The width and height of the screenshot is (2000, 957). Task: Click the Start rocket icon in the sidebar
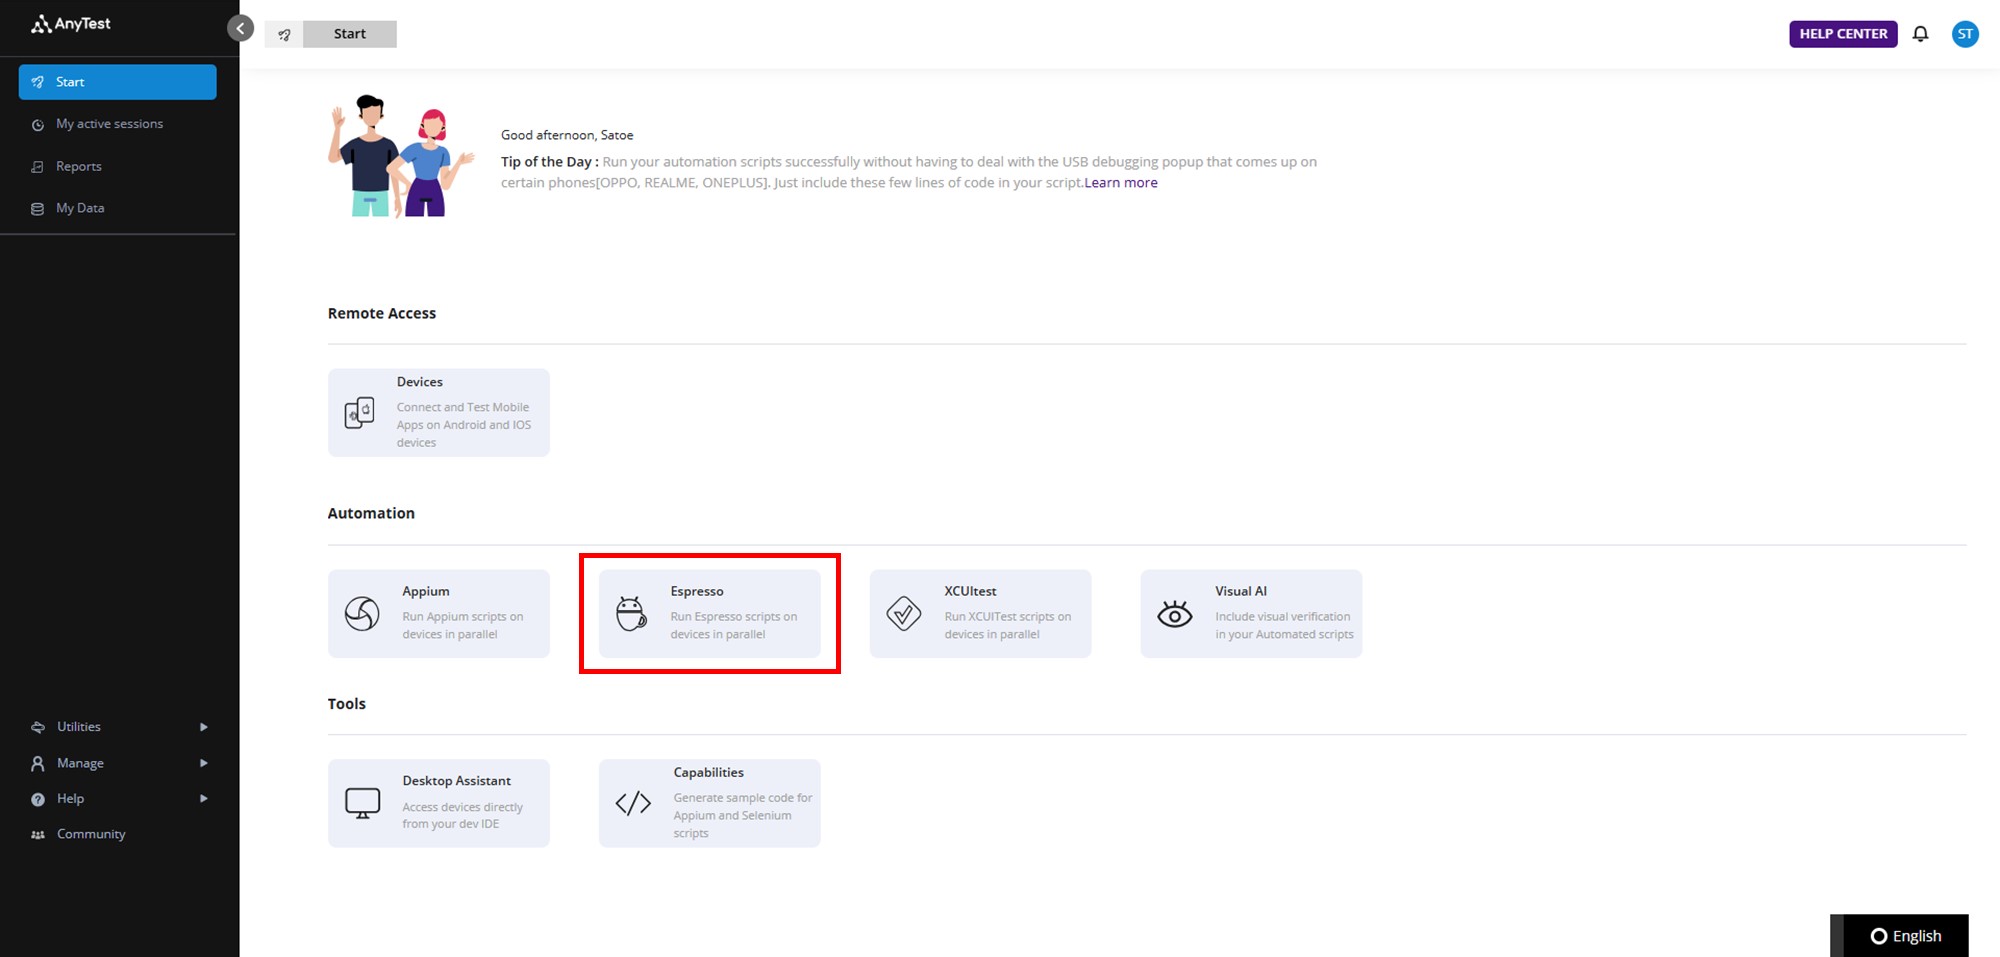coord(38,82)
